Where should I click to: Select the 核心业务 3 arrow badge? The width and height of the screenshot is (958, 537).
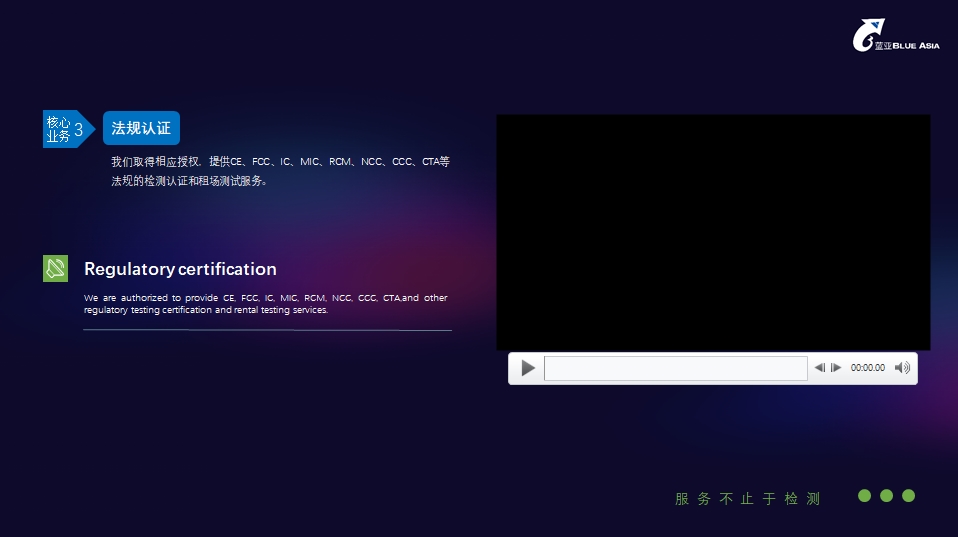67,129
